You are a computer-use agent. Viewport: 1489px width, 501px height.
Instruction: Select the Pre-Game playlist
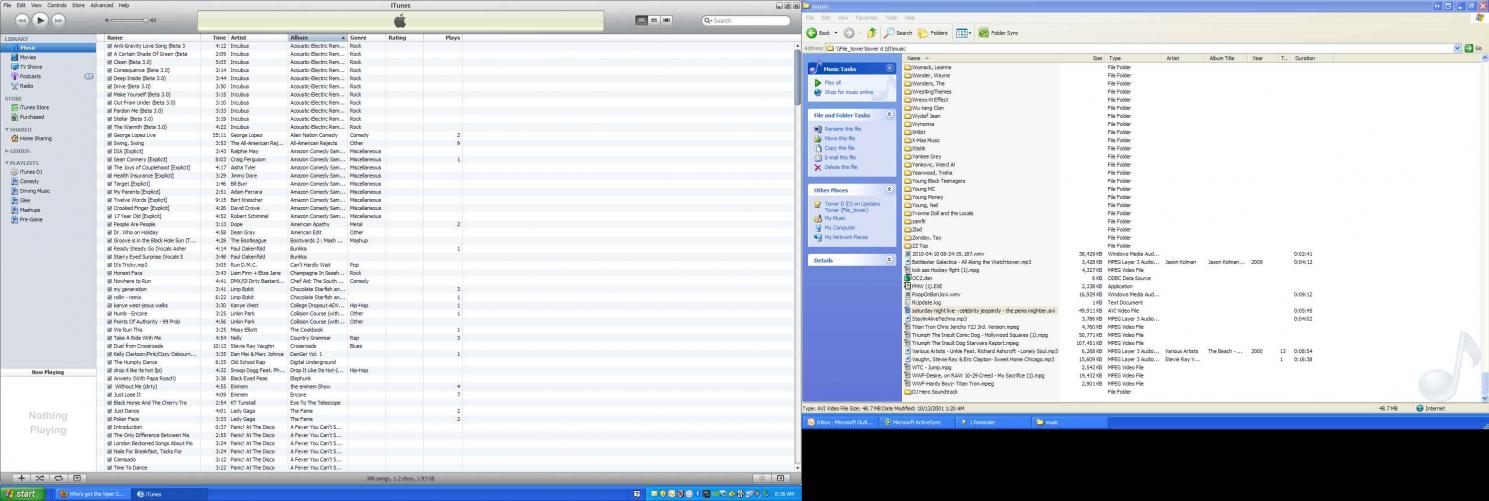click(31, 219)
